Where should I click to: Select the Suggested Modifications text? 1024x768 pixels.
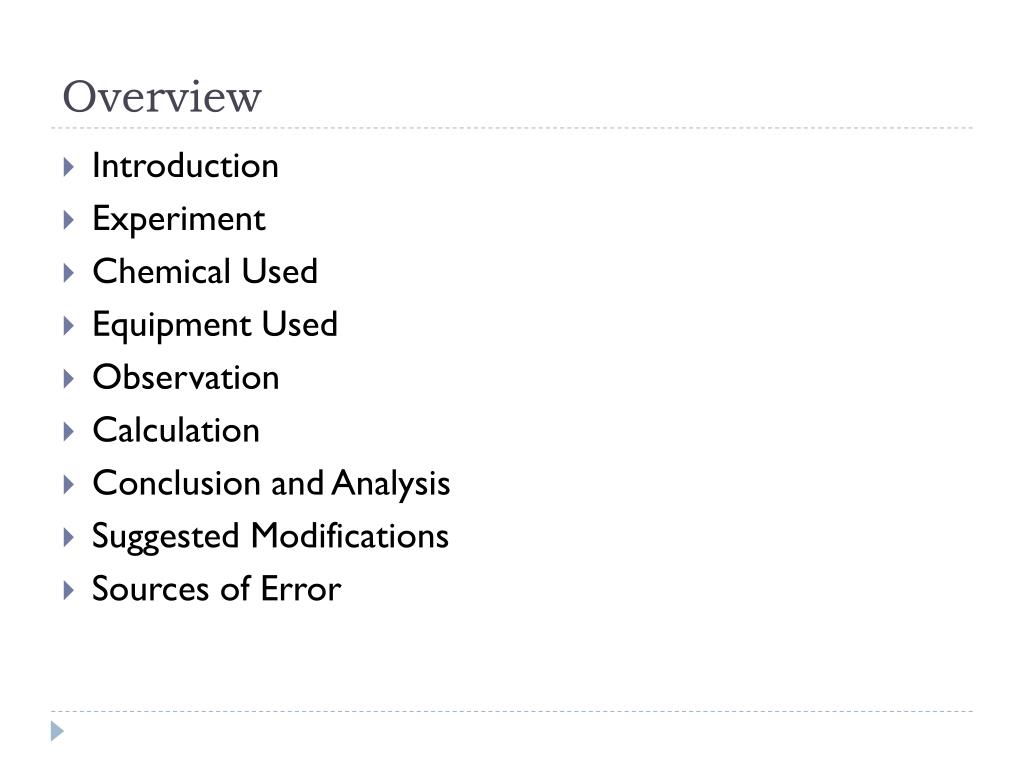click(x=270, y=537)
